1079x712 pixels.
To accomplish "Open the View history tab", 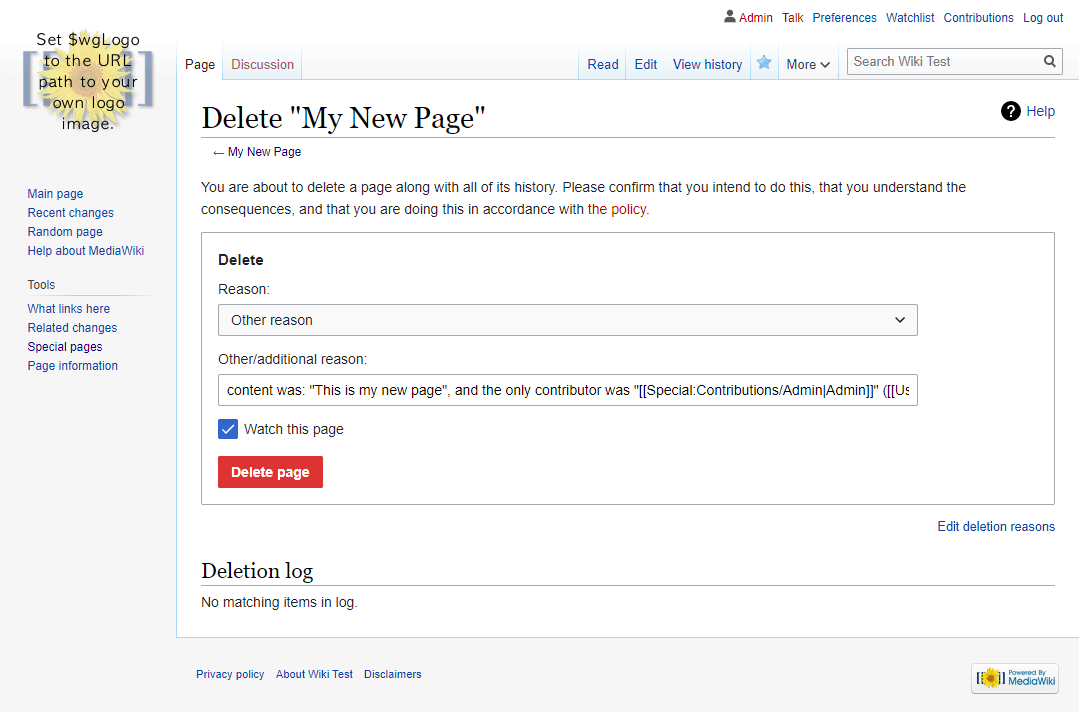I will coord(707,64).
